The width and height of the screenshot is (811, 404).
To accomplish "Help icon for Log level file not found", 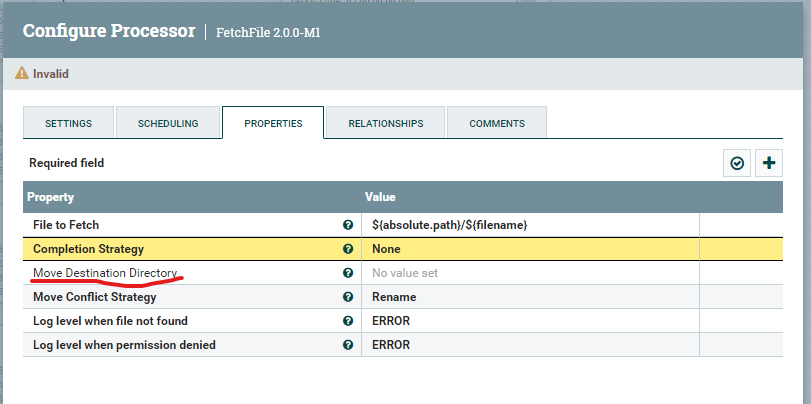I will (x=348, y=321).
